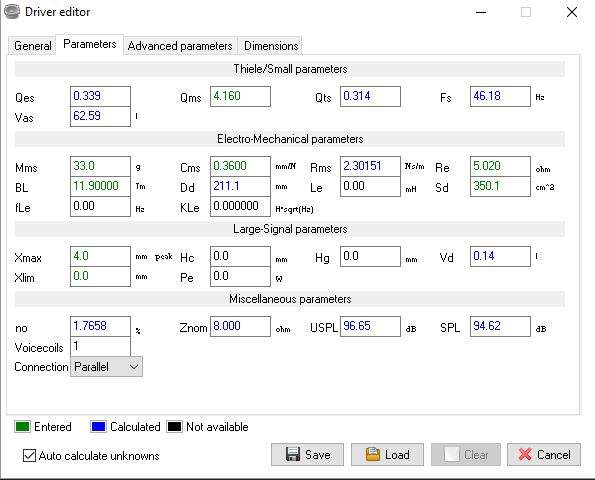Click the speaker icon in title bar
The height and width of the screenshot is (480, 595).
click(x=12, y=11)
